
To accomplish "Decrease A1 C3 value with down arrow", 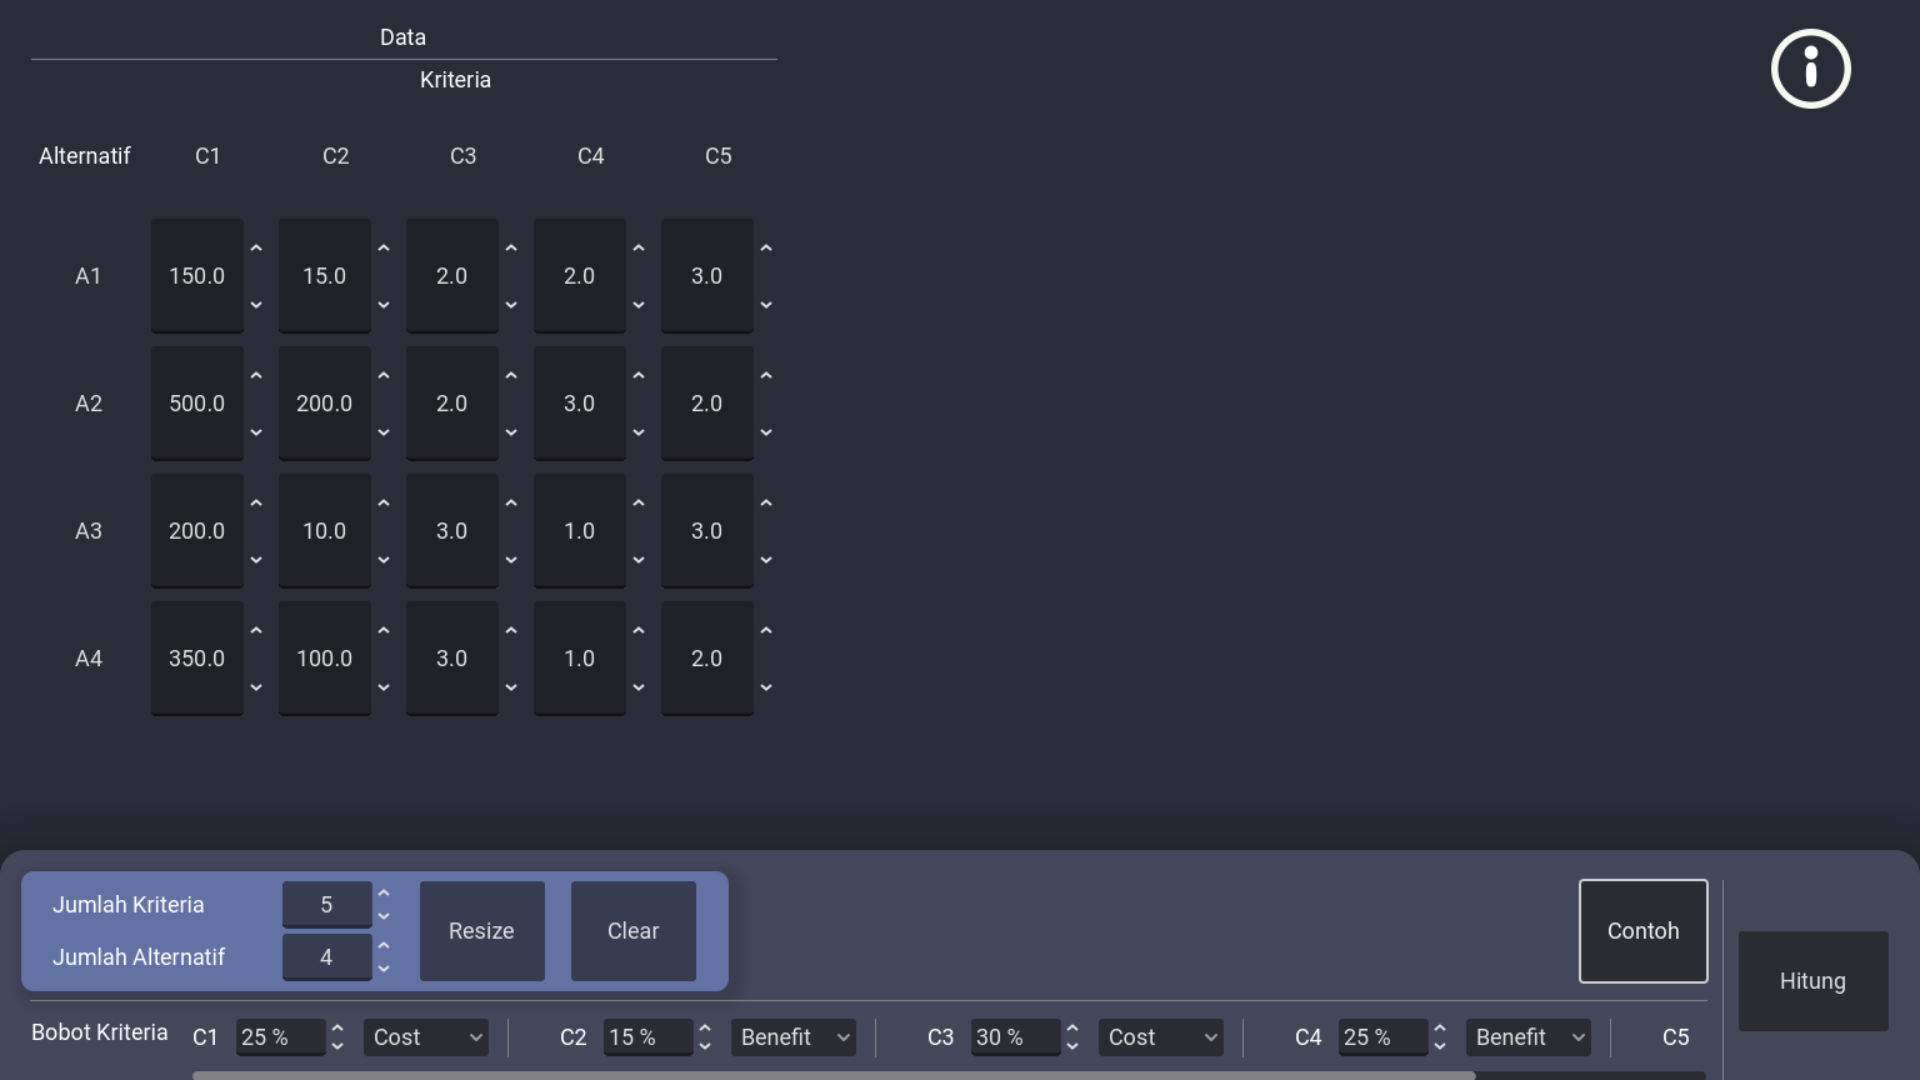I will [x=511, y=305].
